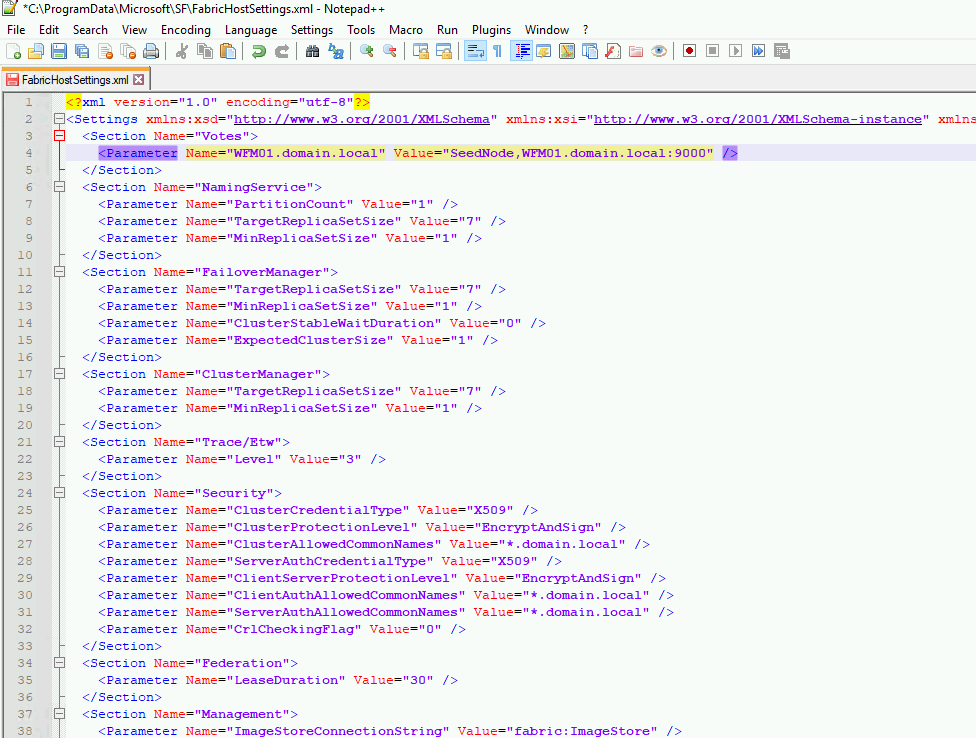The height and width of the screenshot is (738, 976).
Task: Open the Window menu
Action: click(547, 30)
